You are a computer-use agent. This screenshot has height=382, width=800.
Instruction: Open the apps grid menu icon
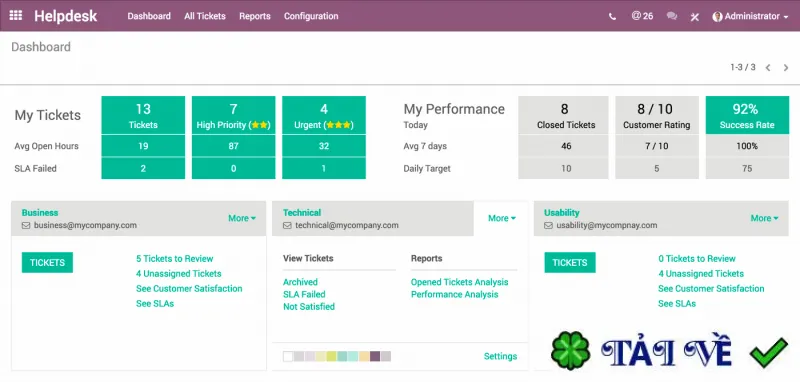coord(16,15)
